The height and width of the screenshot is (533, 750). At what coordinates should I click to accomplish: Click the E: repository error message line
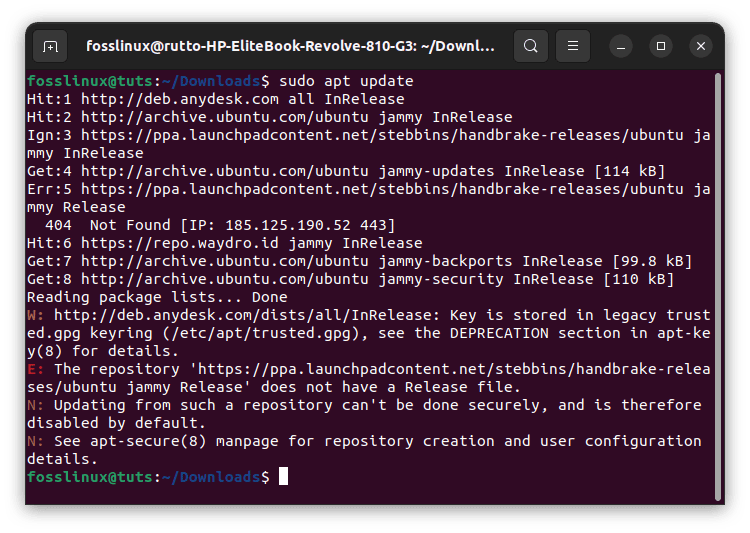pyautogui.click(x=369, y=378)
